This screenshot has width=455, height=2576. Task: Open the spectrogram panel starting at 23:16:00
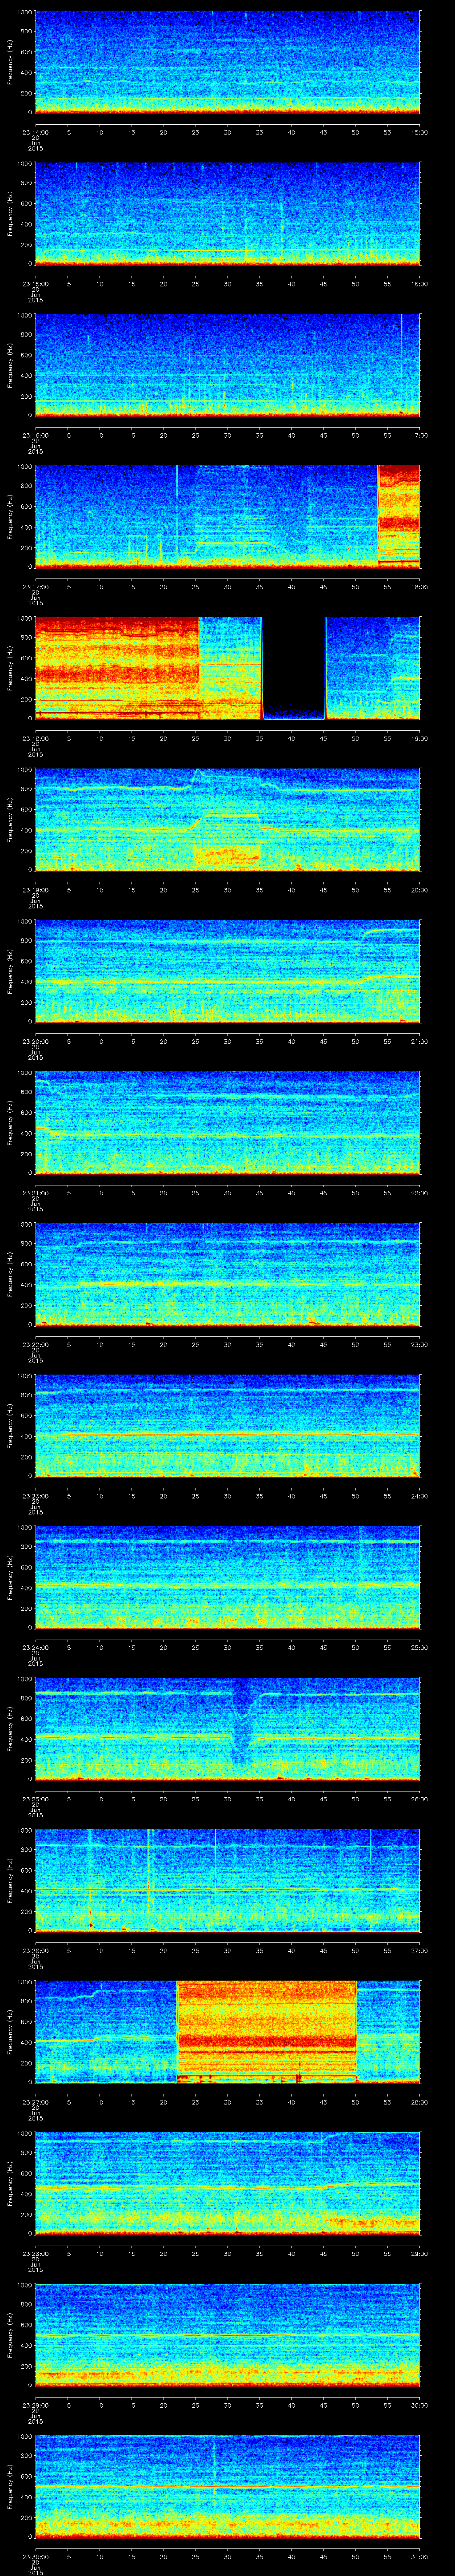(227, 365)
